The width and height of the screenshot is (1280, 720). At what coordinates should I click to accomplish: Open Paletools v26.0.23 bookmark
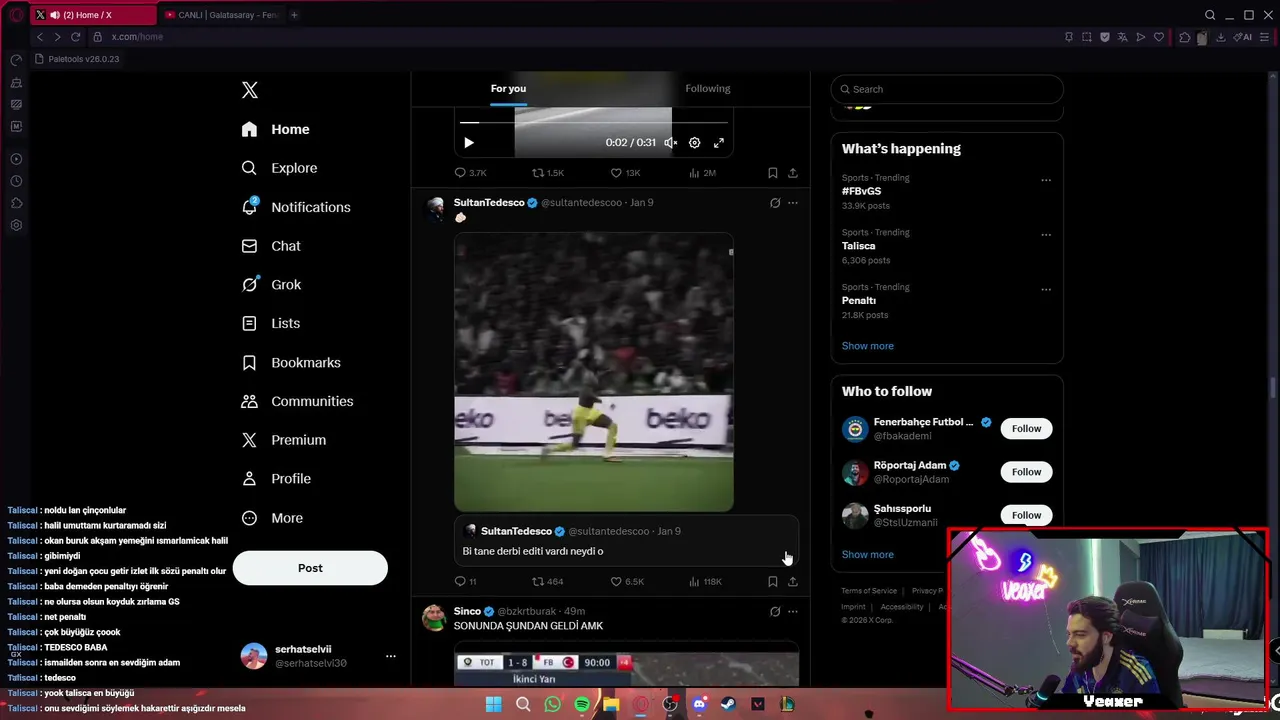click(77, 59)
